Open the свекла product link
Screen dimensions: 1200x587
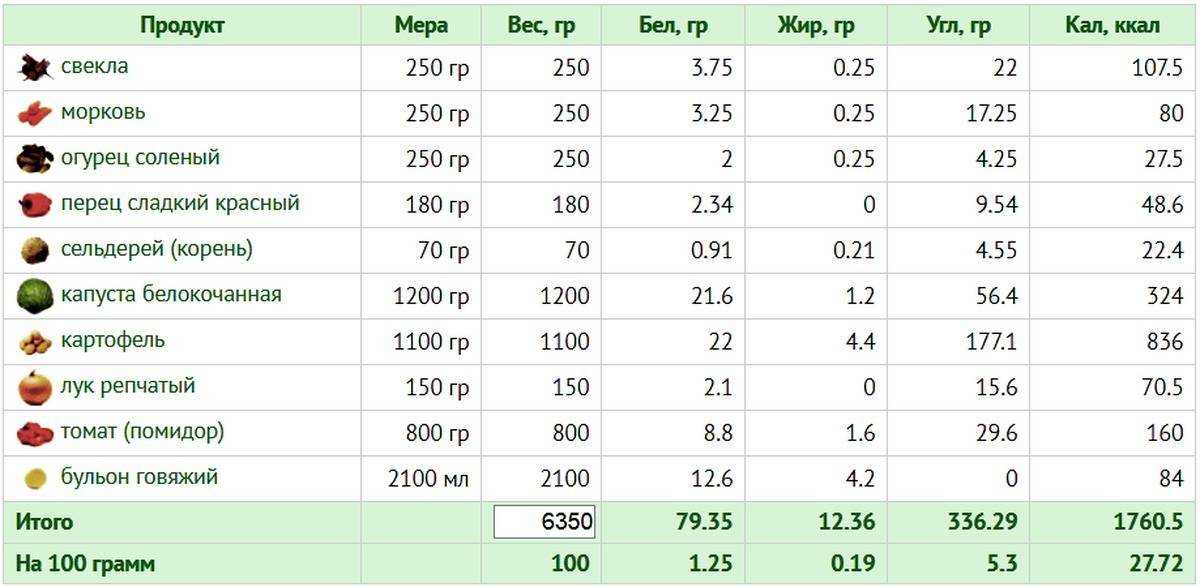point(94,67)
